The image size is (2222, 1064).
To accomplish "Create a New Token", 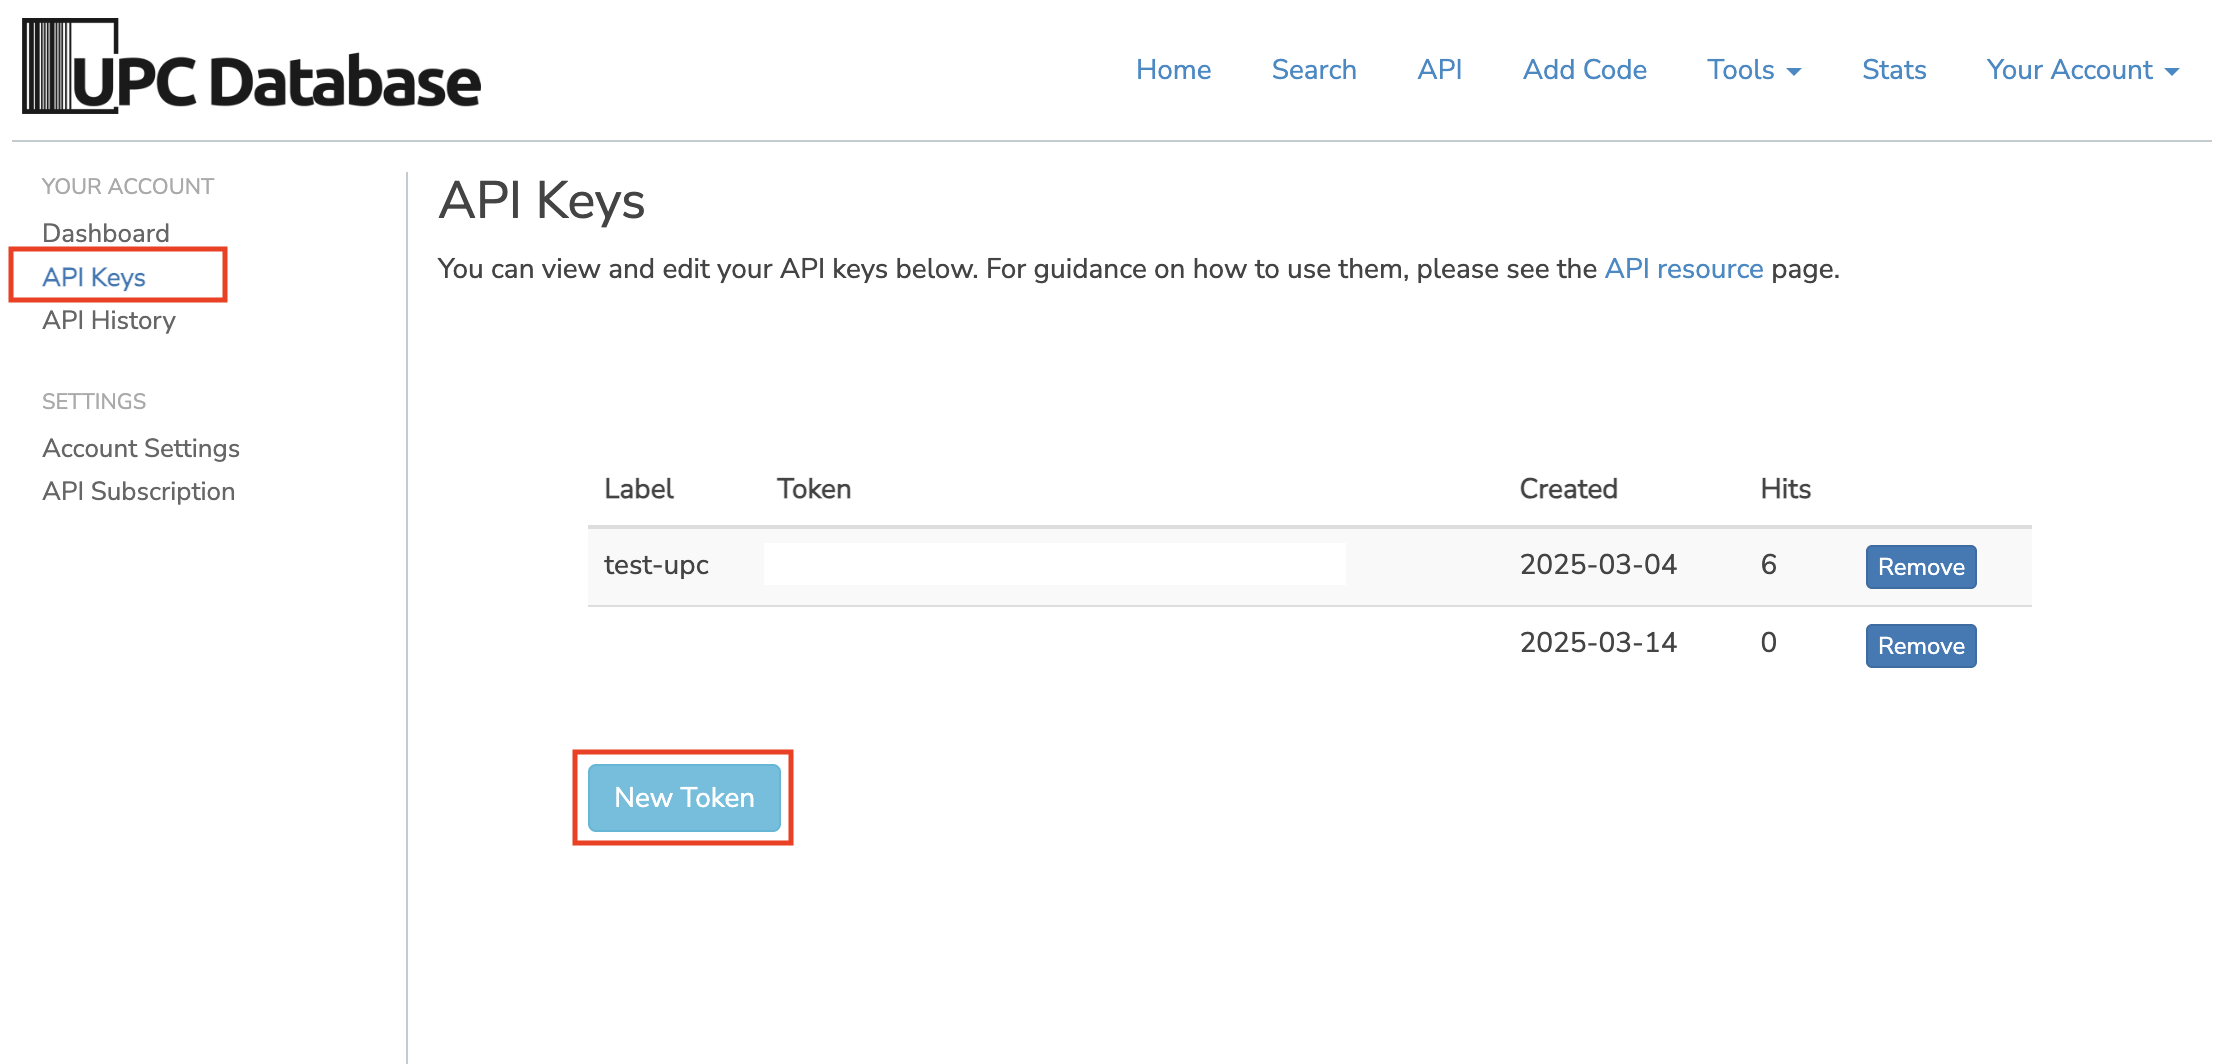I will tap(684, 798).
